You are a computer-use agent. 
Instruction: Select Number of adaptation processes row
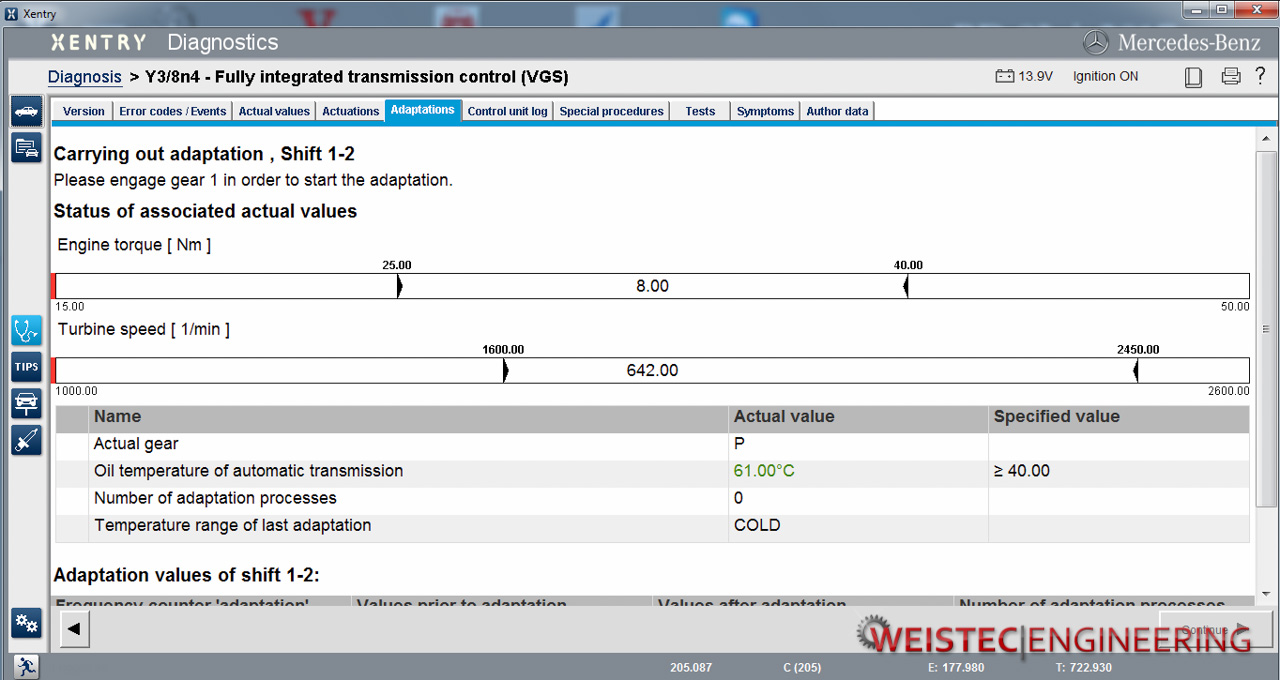click(x=652, y=498)
